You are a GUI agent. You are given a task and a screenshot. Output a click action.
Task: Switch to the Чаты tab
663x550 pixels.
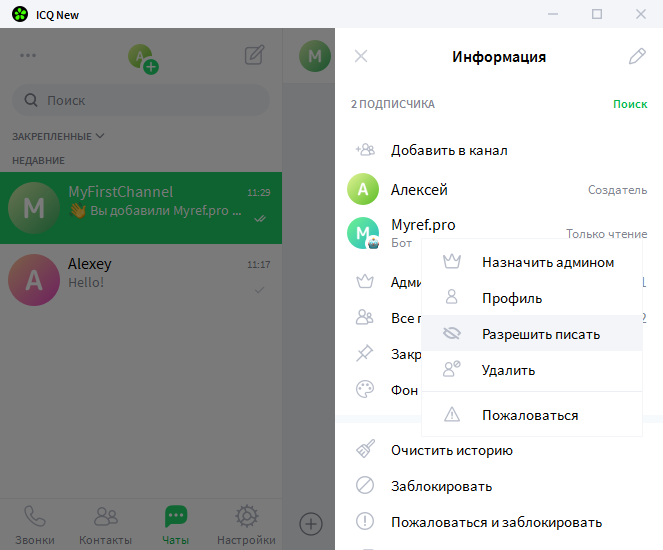pos(175,525)
